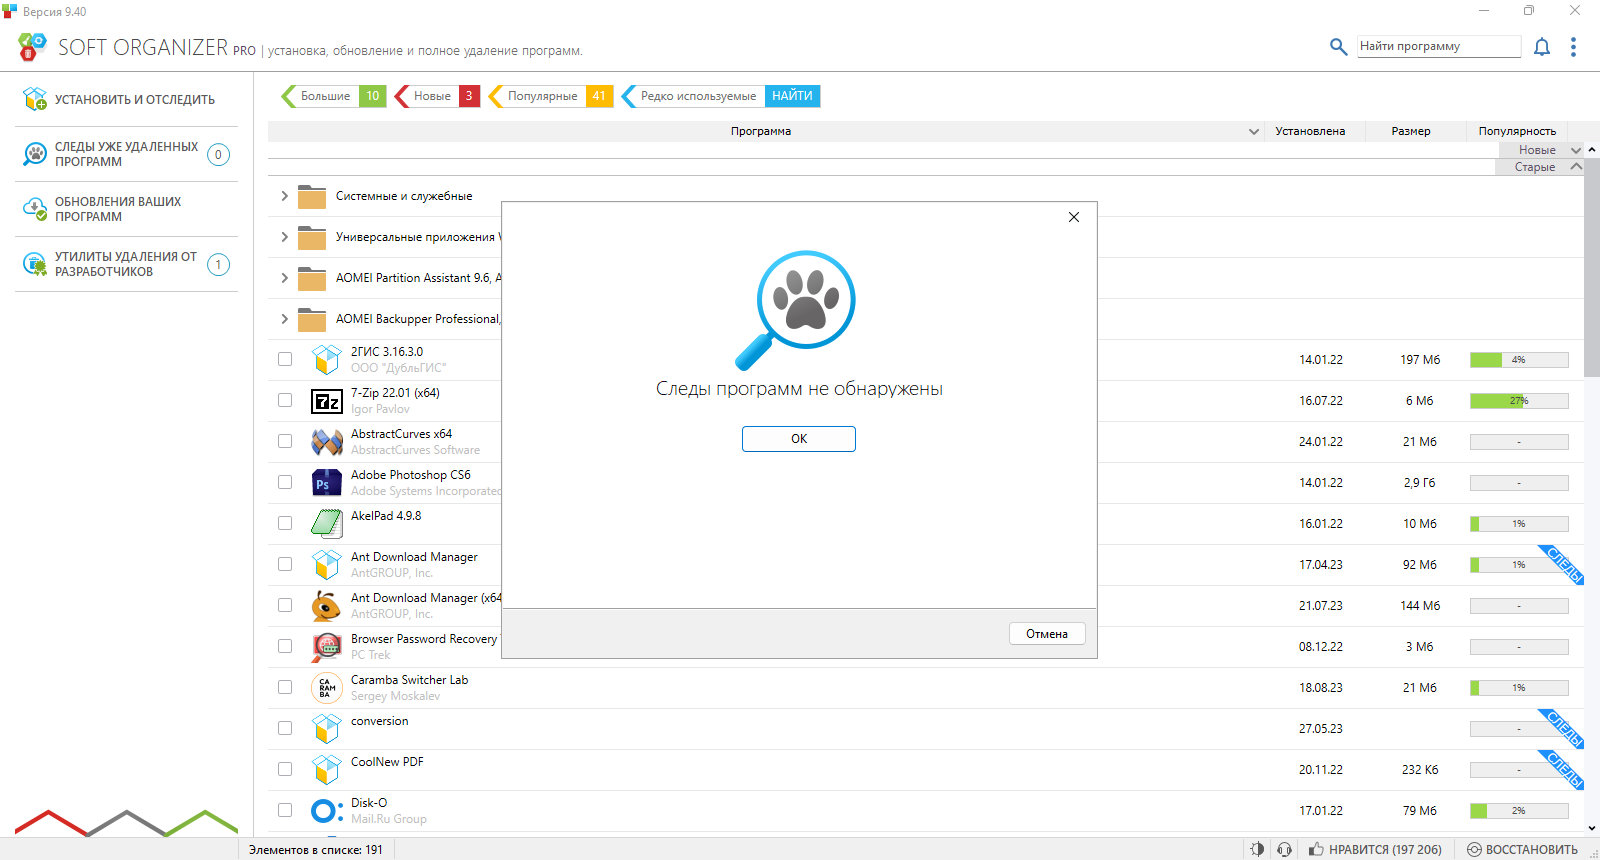Click the conversion program box icon
This screenshot has height=860, width=1600.
click(x=327, y=729)
